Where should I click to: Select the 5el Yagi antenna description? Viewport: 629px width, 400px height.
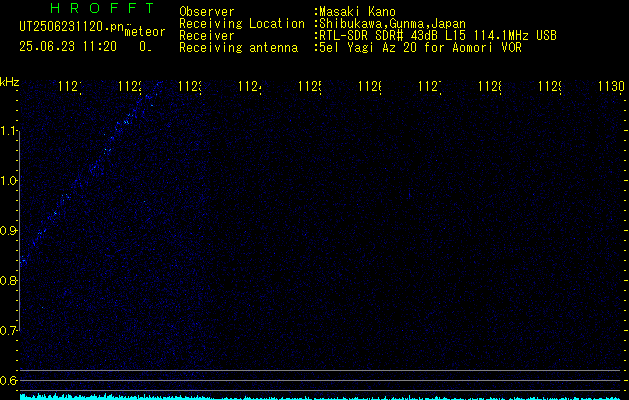coord(420,48)
